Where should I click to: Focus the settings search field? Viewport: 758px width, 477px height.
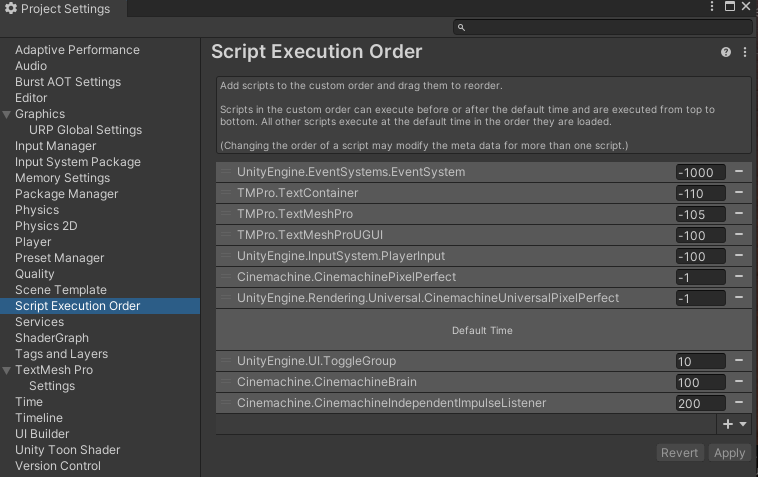pyautogui.click(x=602, y=28)
